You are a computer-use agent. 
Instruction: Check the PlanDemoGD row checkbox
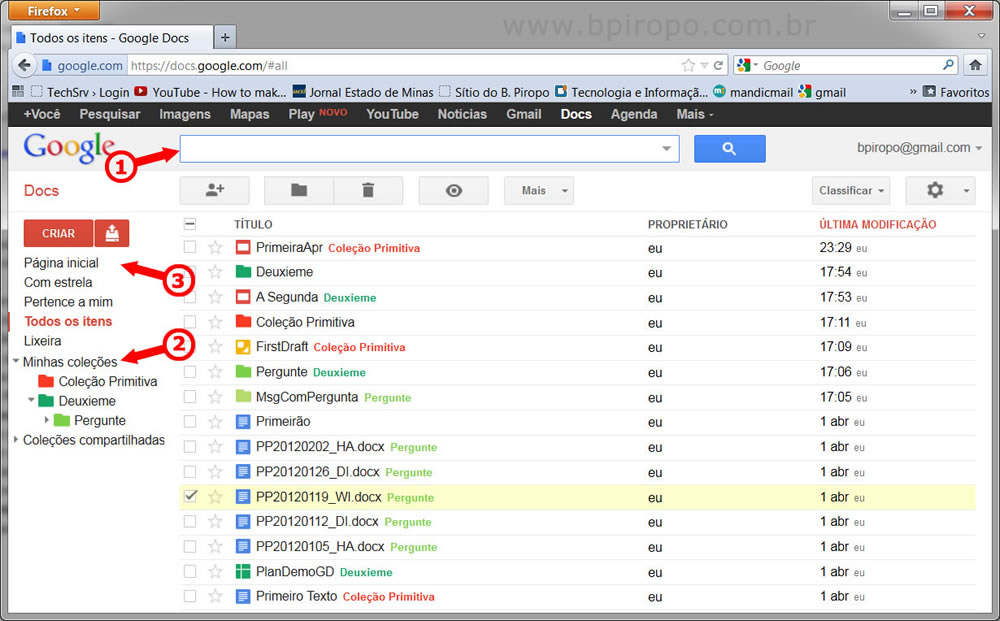tap(190, 571)
